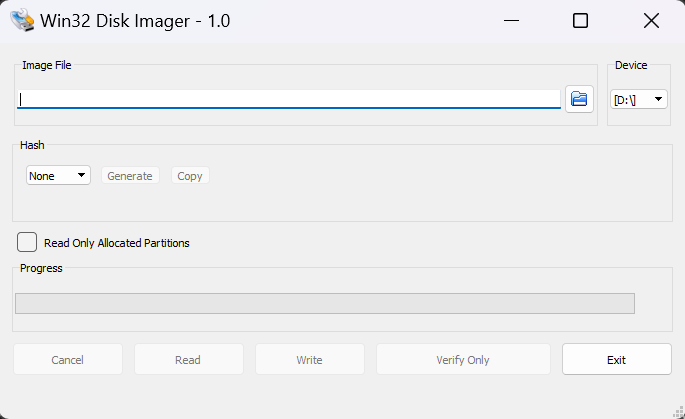Click the Copy hash button
Viewport: 685px width, 419px height.
(x=190, y=176)
